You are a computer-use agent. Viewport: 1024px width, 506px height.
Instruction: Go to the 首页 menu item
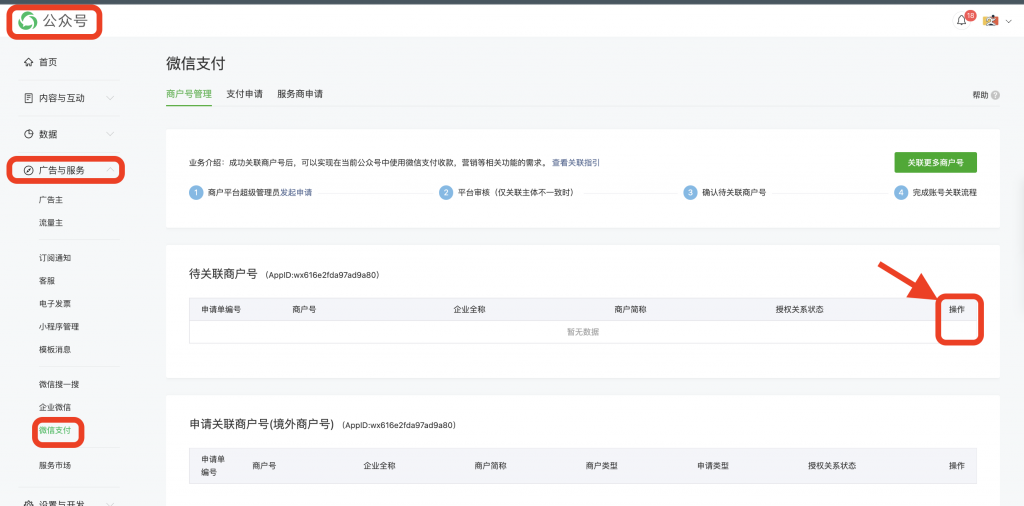point(48,62)
